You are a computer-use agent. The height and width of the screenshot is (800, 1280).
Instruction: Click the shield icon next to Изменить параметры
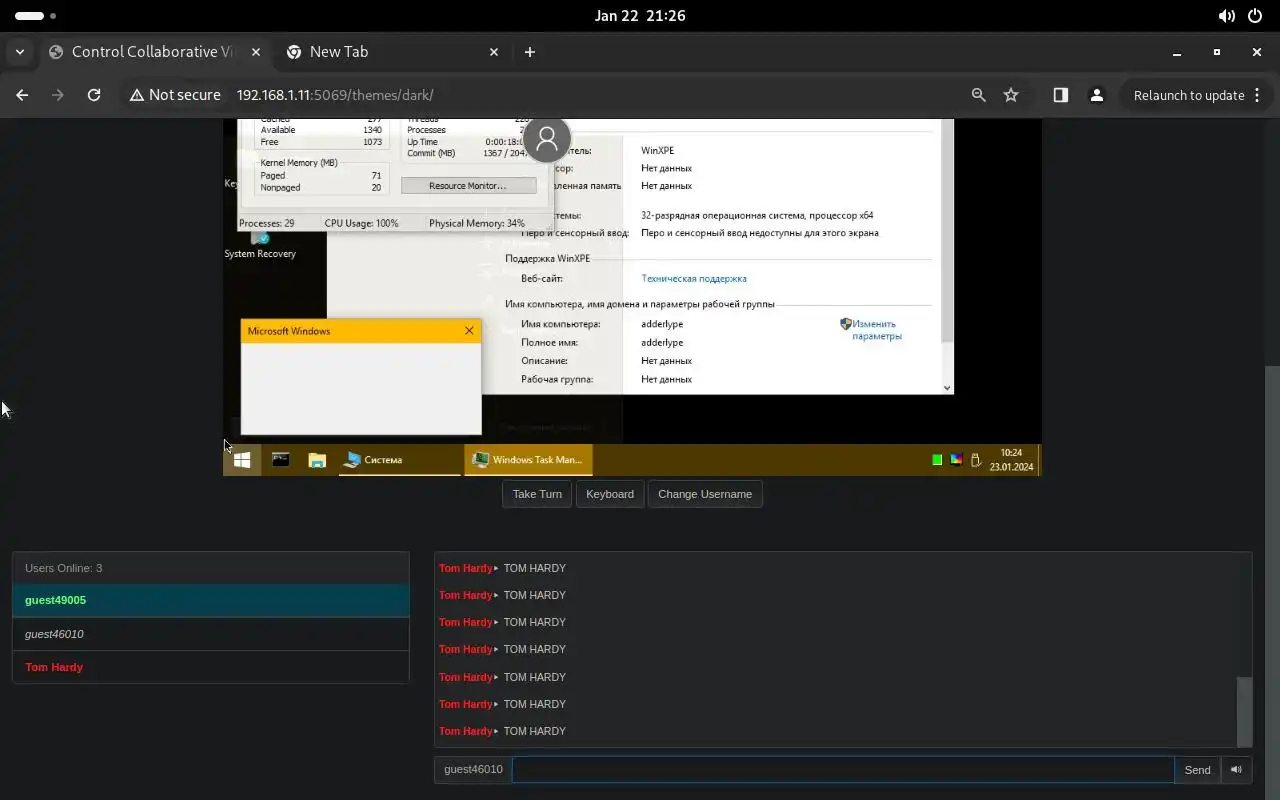pos(845,324)
